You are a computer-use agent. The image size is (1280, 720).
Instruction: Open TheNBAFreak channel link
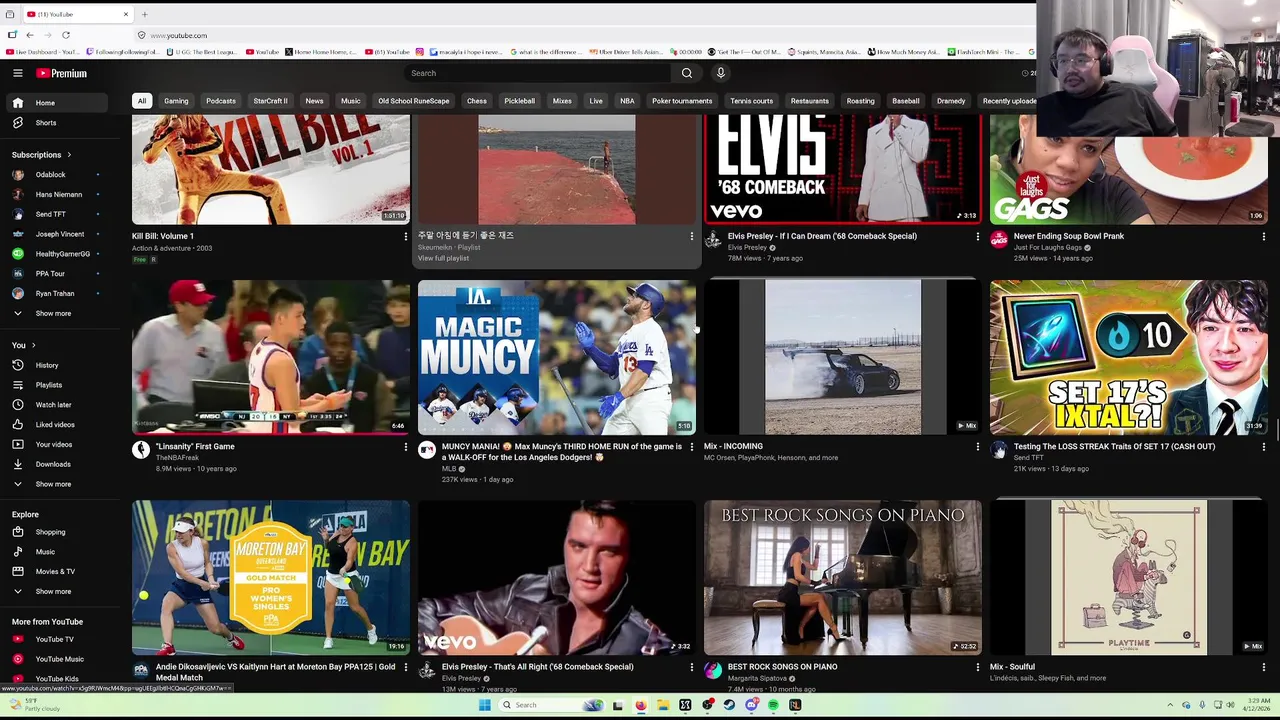point(177,458)
